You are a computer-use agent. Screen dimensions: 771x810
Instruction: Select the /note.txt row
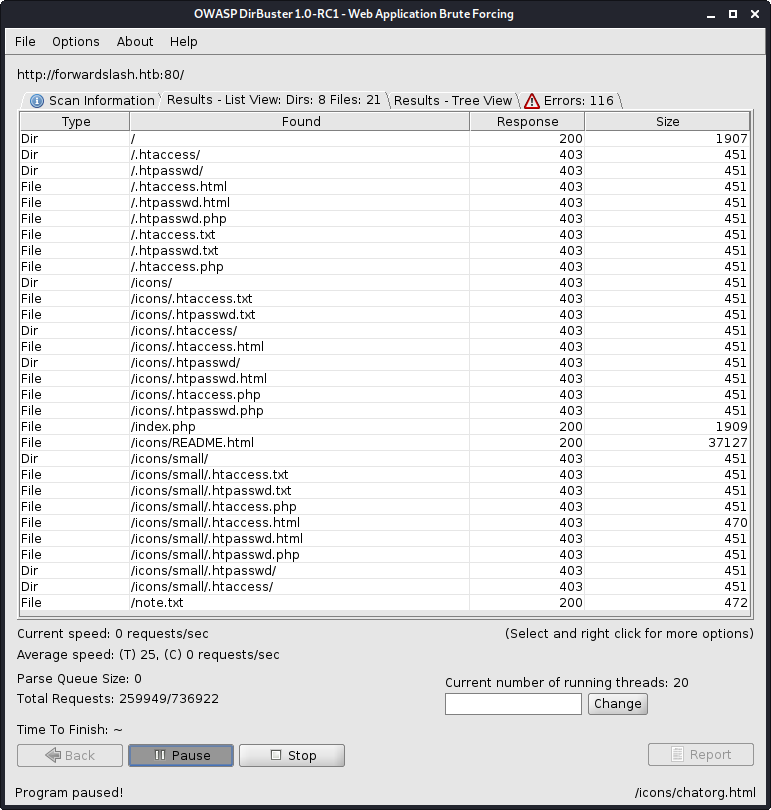point(384,602)
